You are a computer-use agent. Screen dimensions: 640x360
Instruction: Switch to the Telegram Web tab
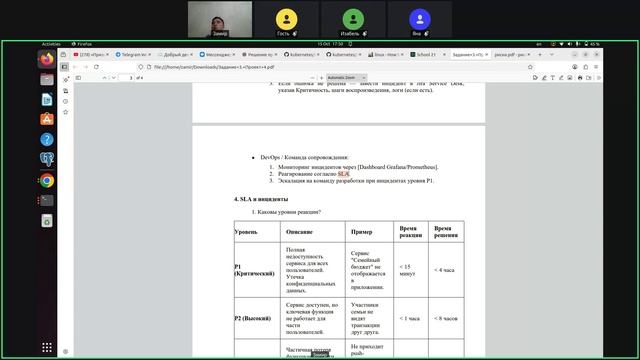tap(133, 54)
